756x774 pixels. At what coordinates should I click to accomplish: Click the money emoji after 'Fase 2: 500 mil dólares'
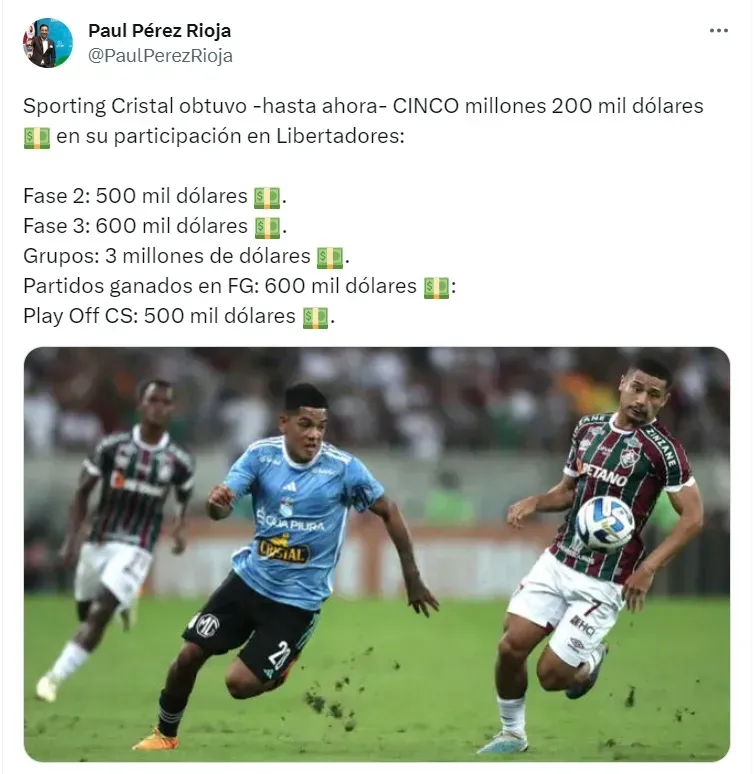click(x=267, y=198)
